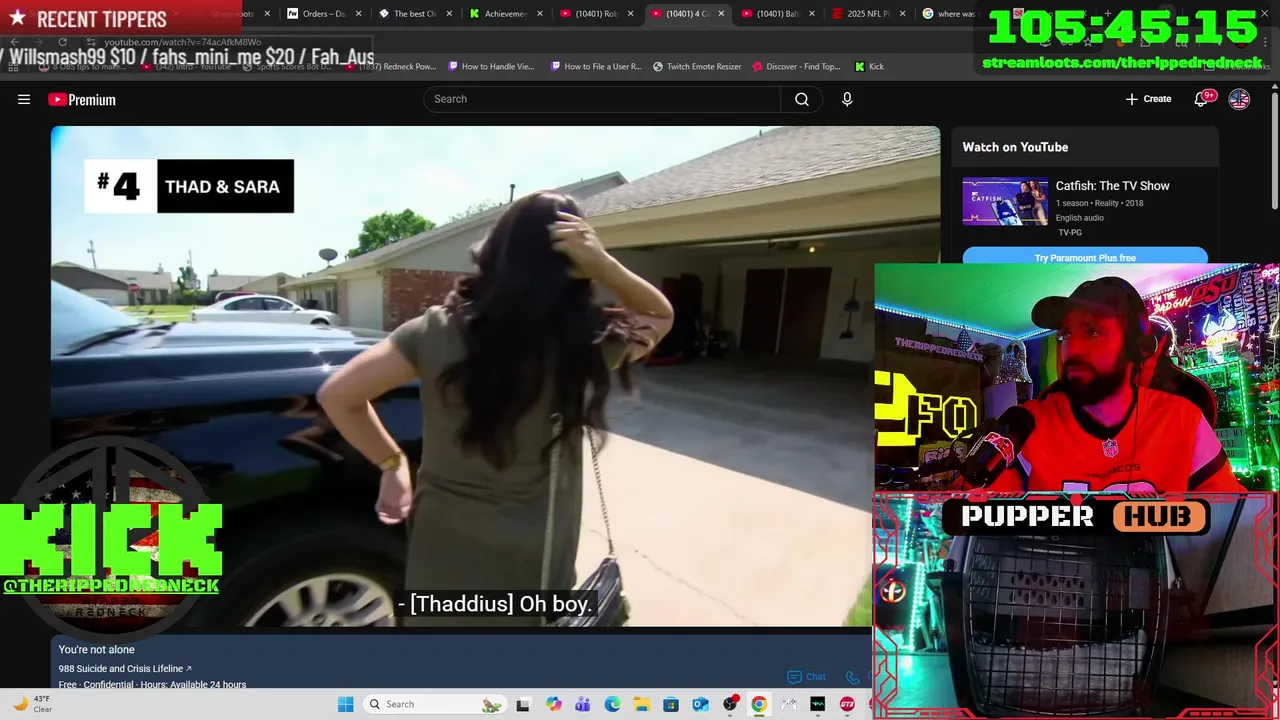Close the Achievements tab

(x=540, y=14)
